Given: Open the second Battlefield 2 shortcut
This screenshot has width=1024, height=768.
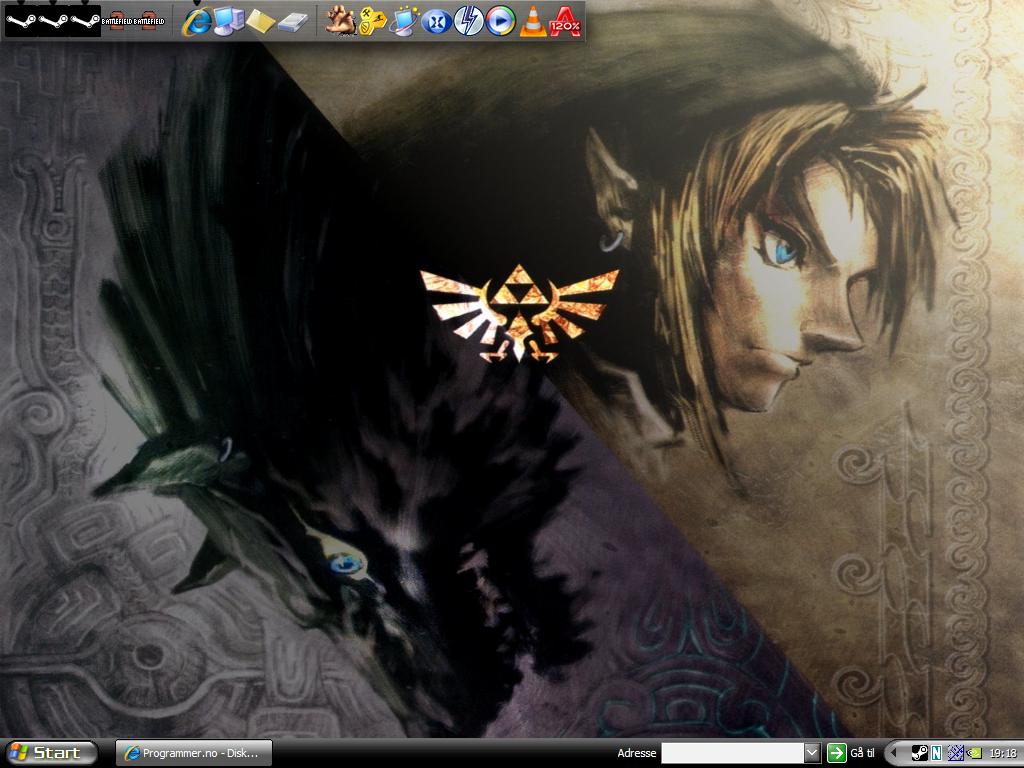Looking at the screenshot, I should pyautogui.click(x=149, y=22).
